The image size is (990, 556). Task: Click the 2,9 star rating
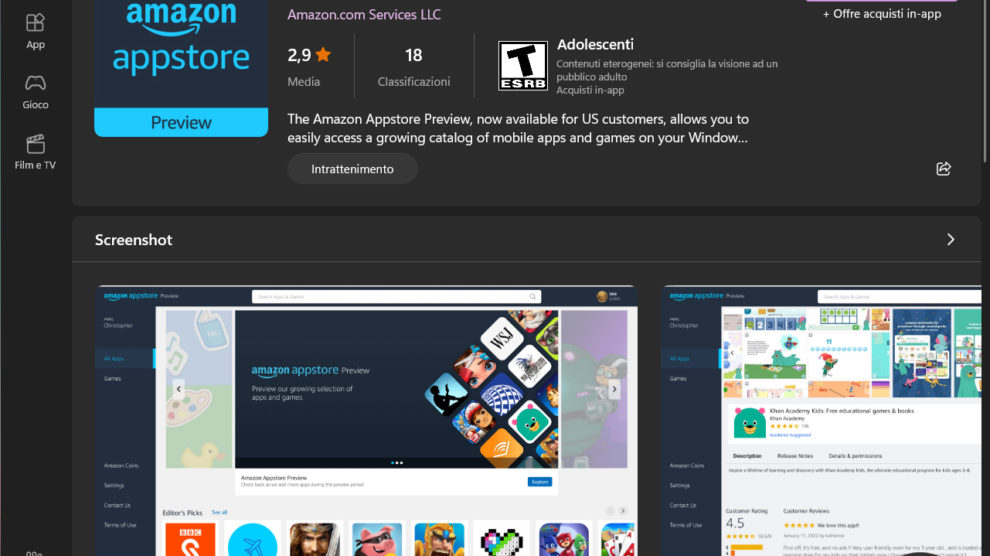[x=309, y=55]
